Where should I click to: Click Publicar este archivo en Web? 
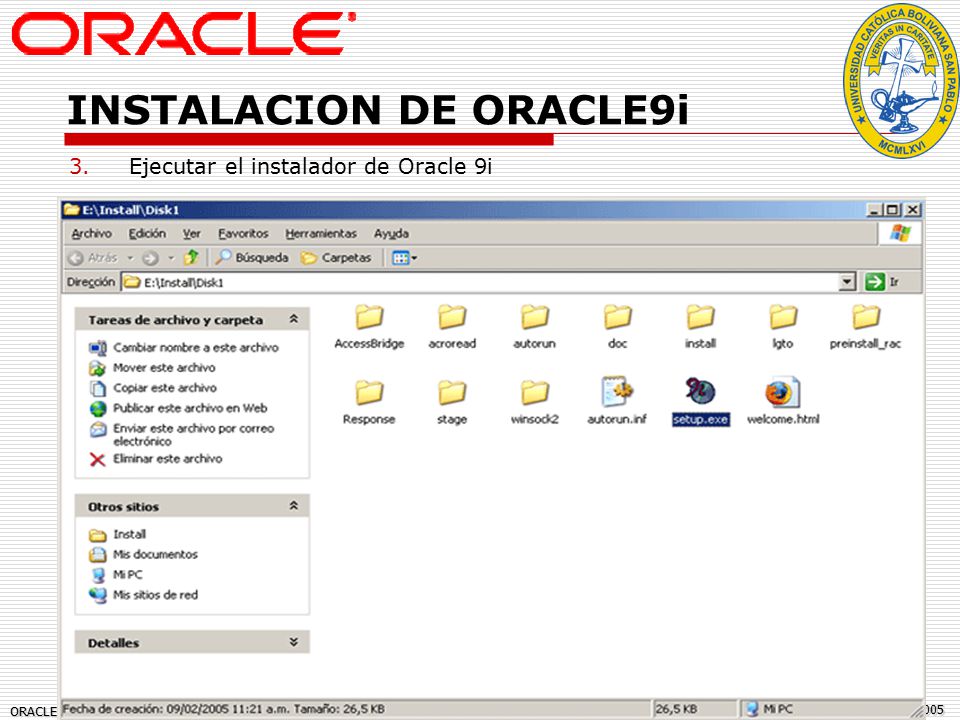(190, 408)
